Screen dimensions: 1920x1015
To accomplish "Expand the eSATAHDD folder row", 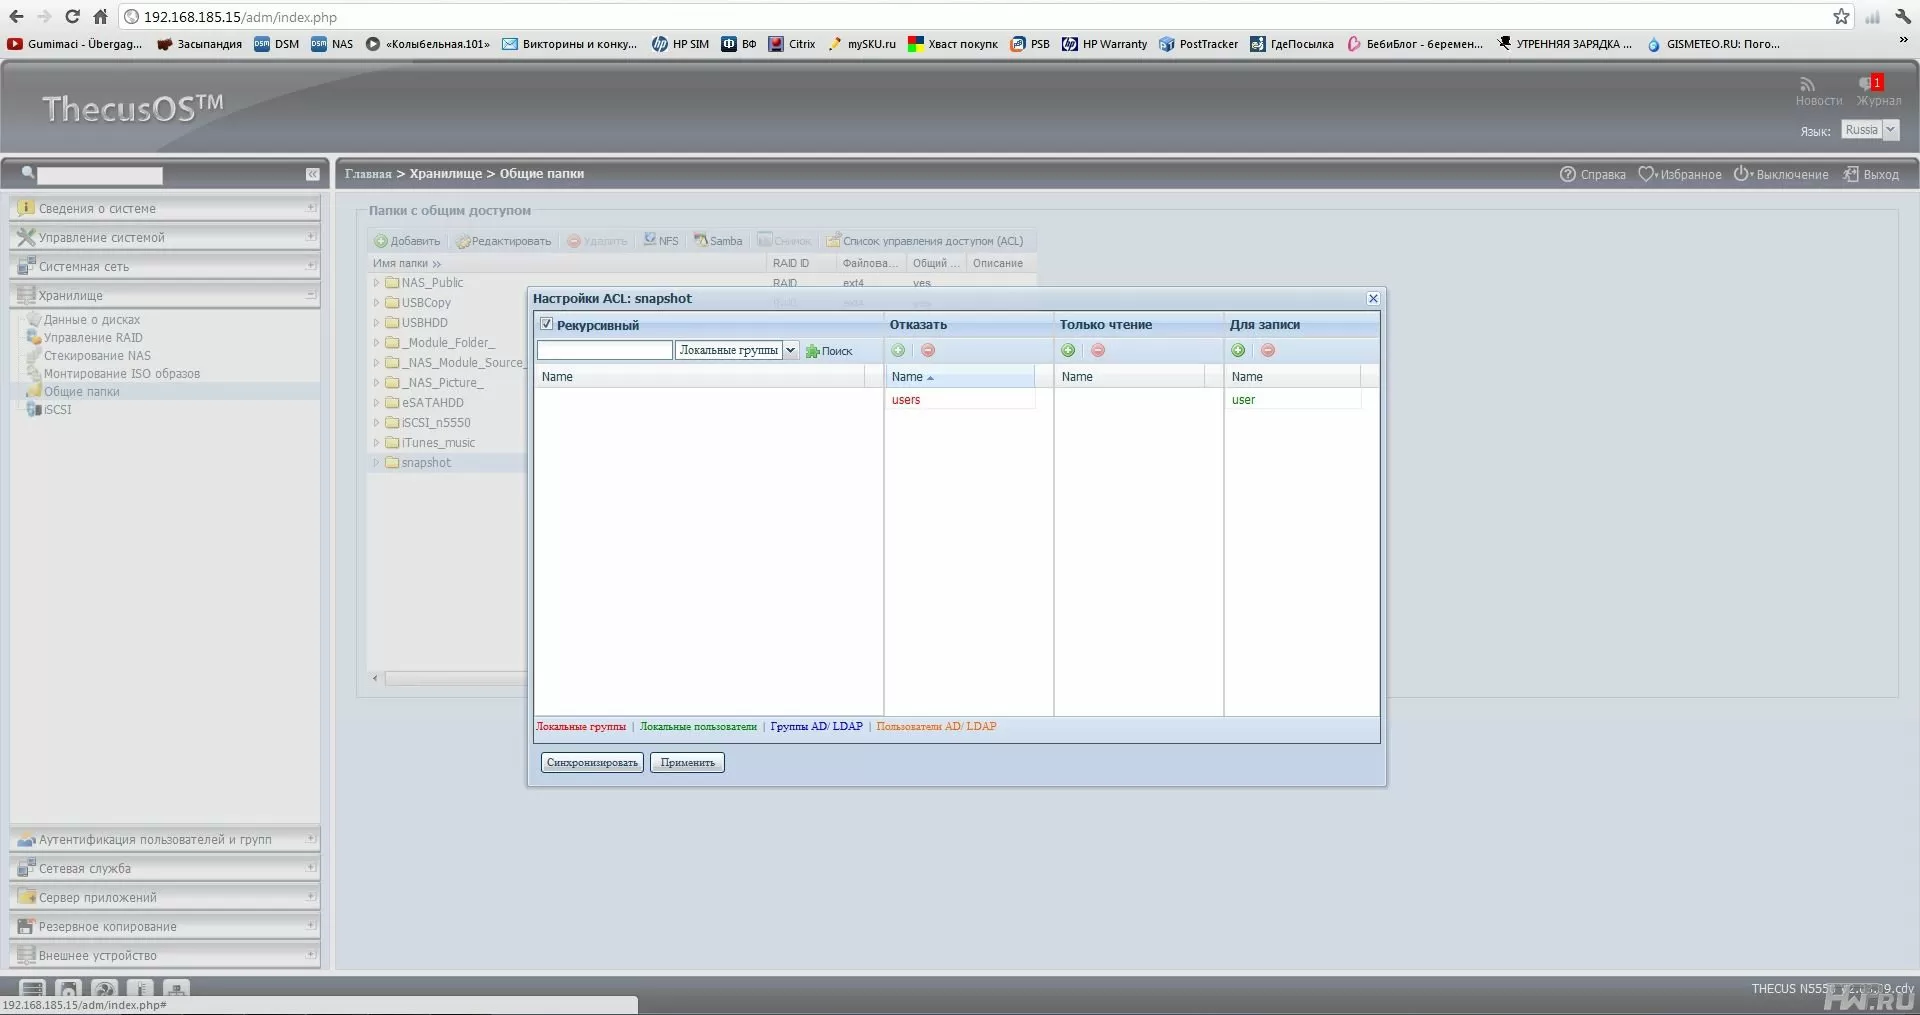I will [x=377, y=403].
